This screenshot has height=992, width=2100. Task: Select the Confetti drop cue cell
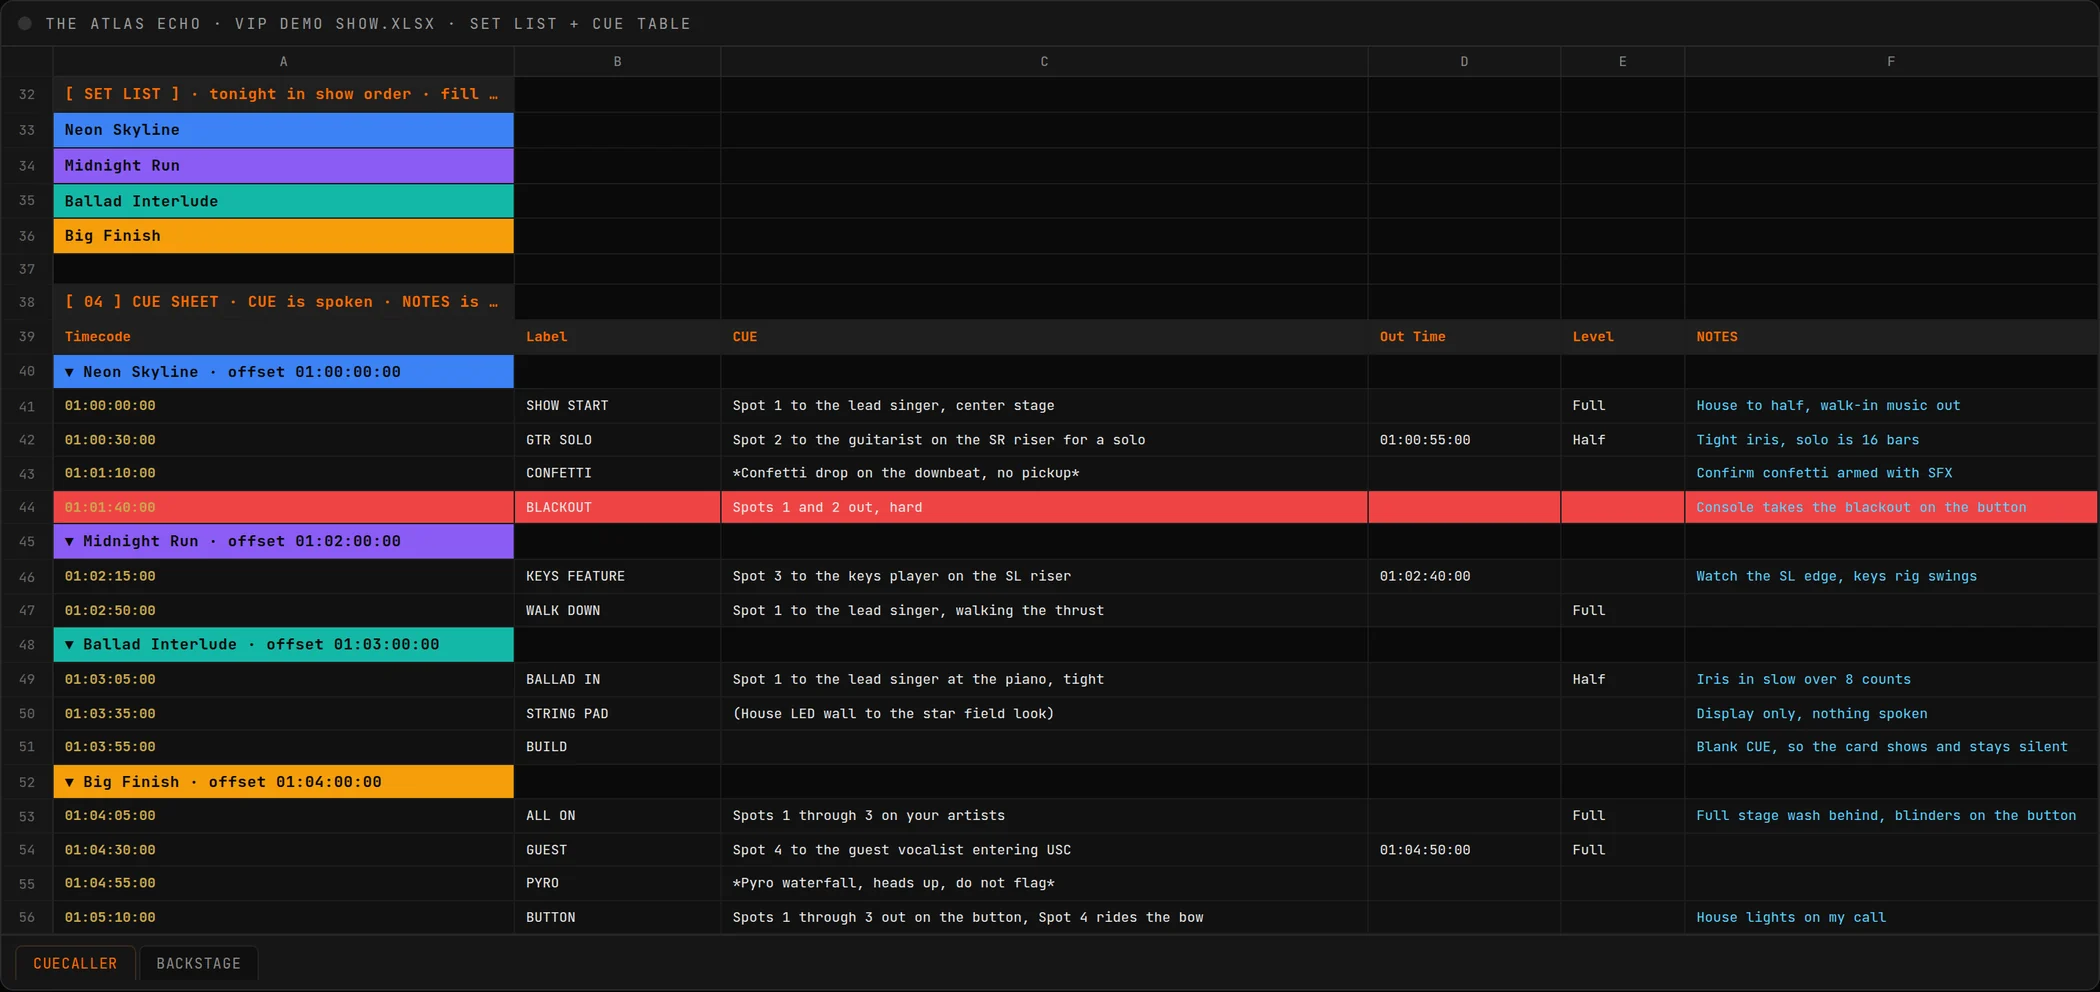coord(1044,473)
